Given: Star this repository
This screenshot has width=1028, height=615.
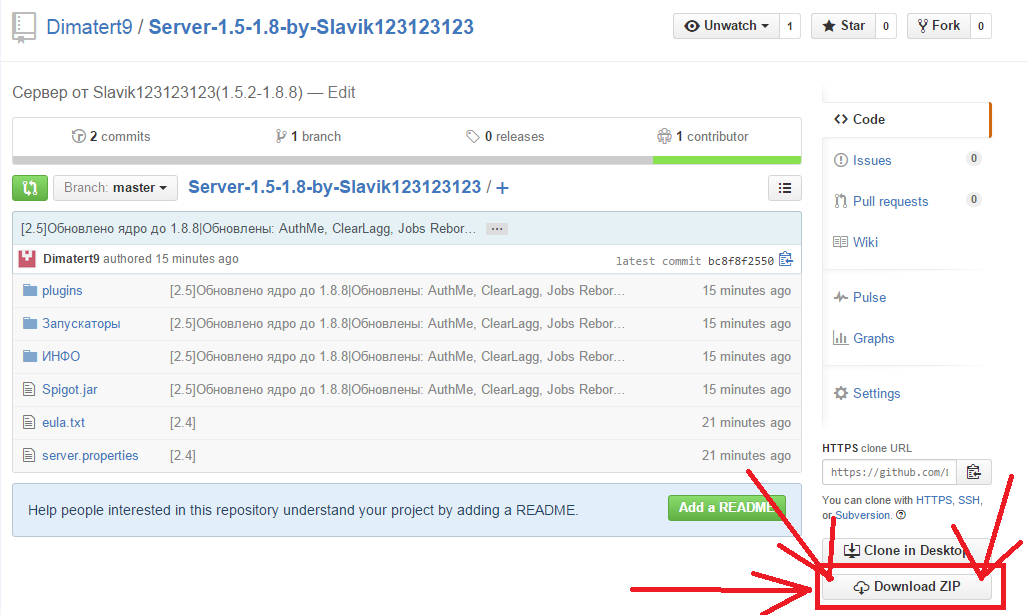Looking at the screenshot, I should [x=843, y=26].
